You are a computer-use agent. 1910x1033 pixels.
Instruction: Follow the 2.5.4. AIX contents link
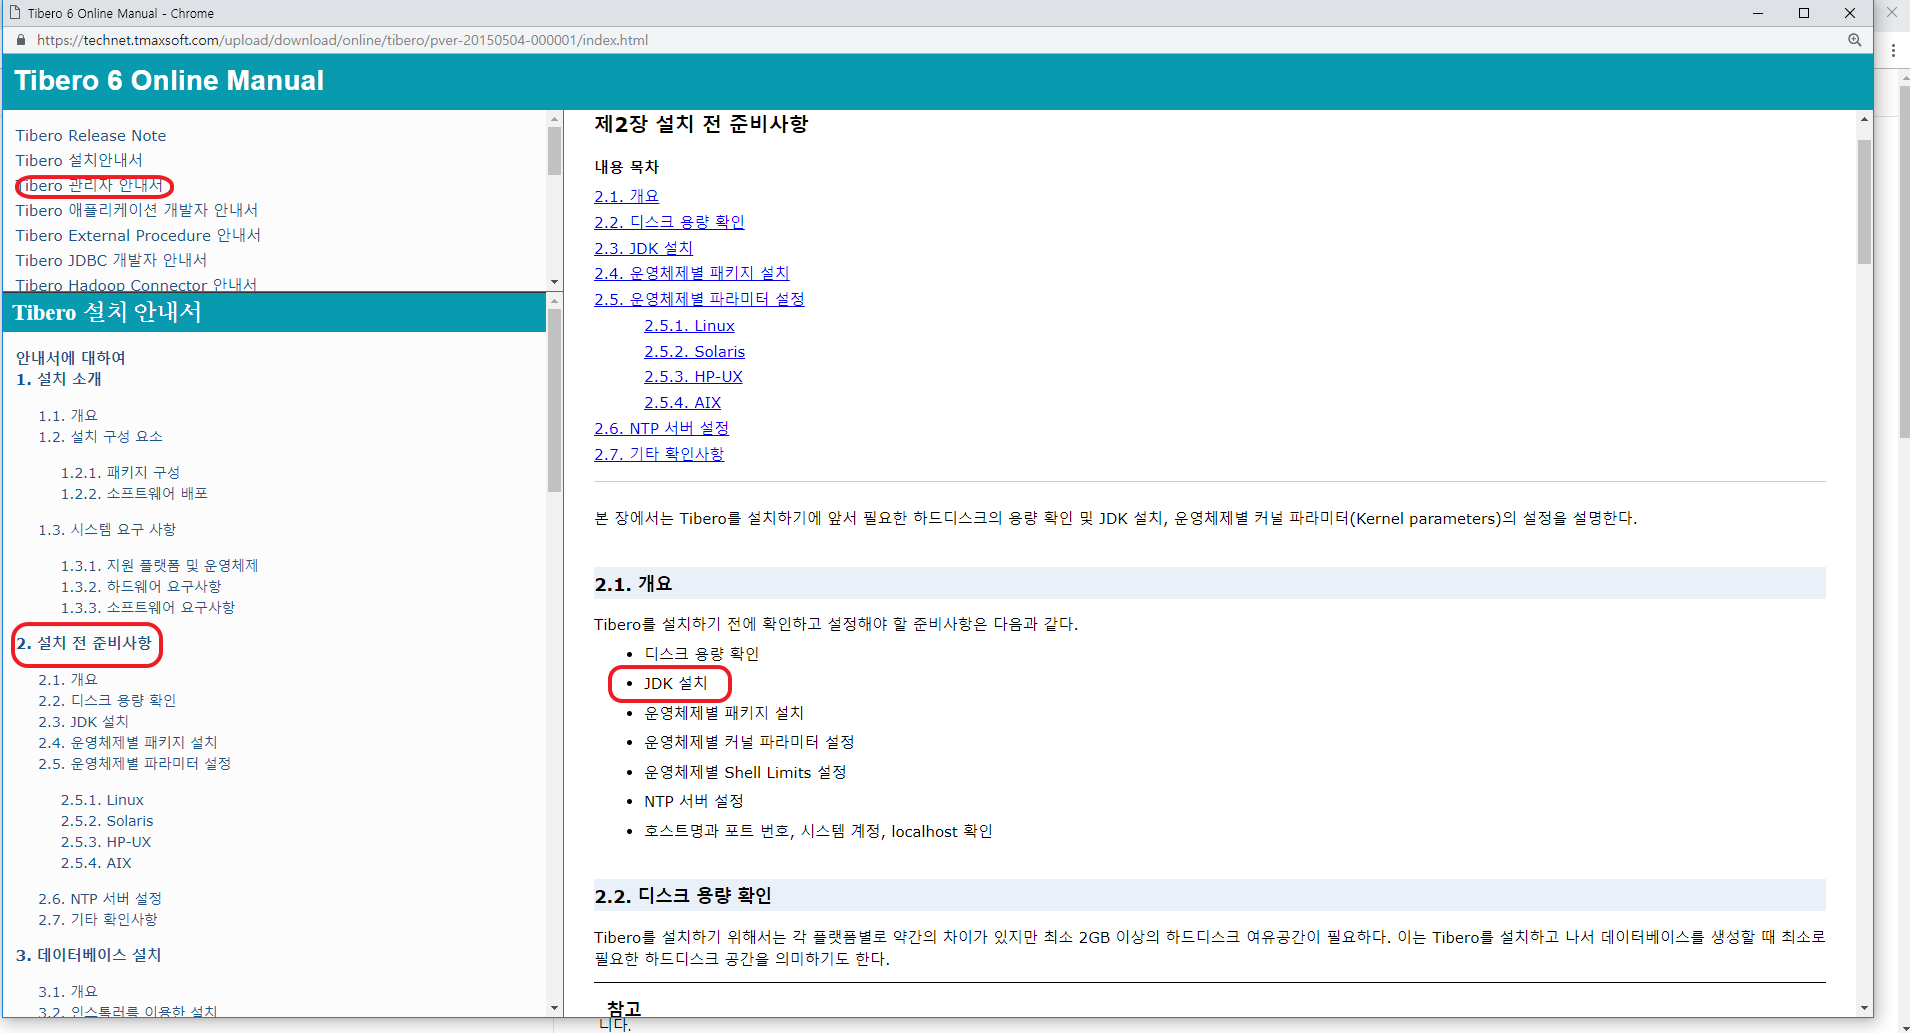tap(682, 403)
